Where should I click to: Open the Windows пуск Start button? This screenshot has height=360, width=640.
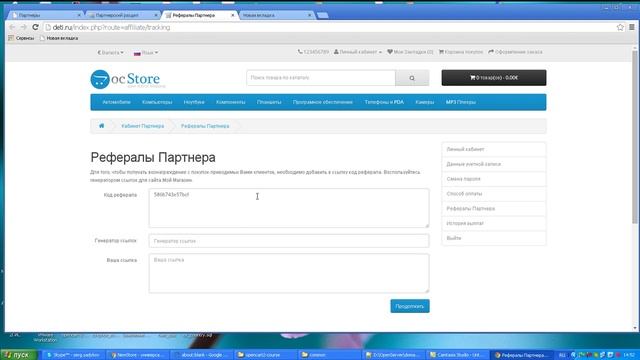[19, 355]
